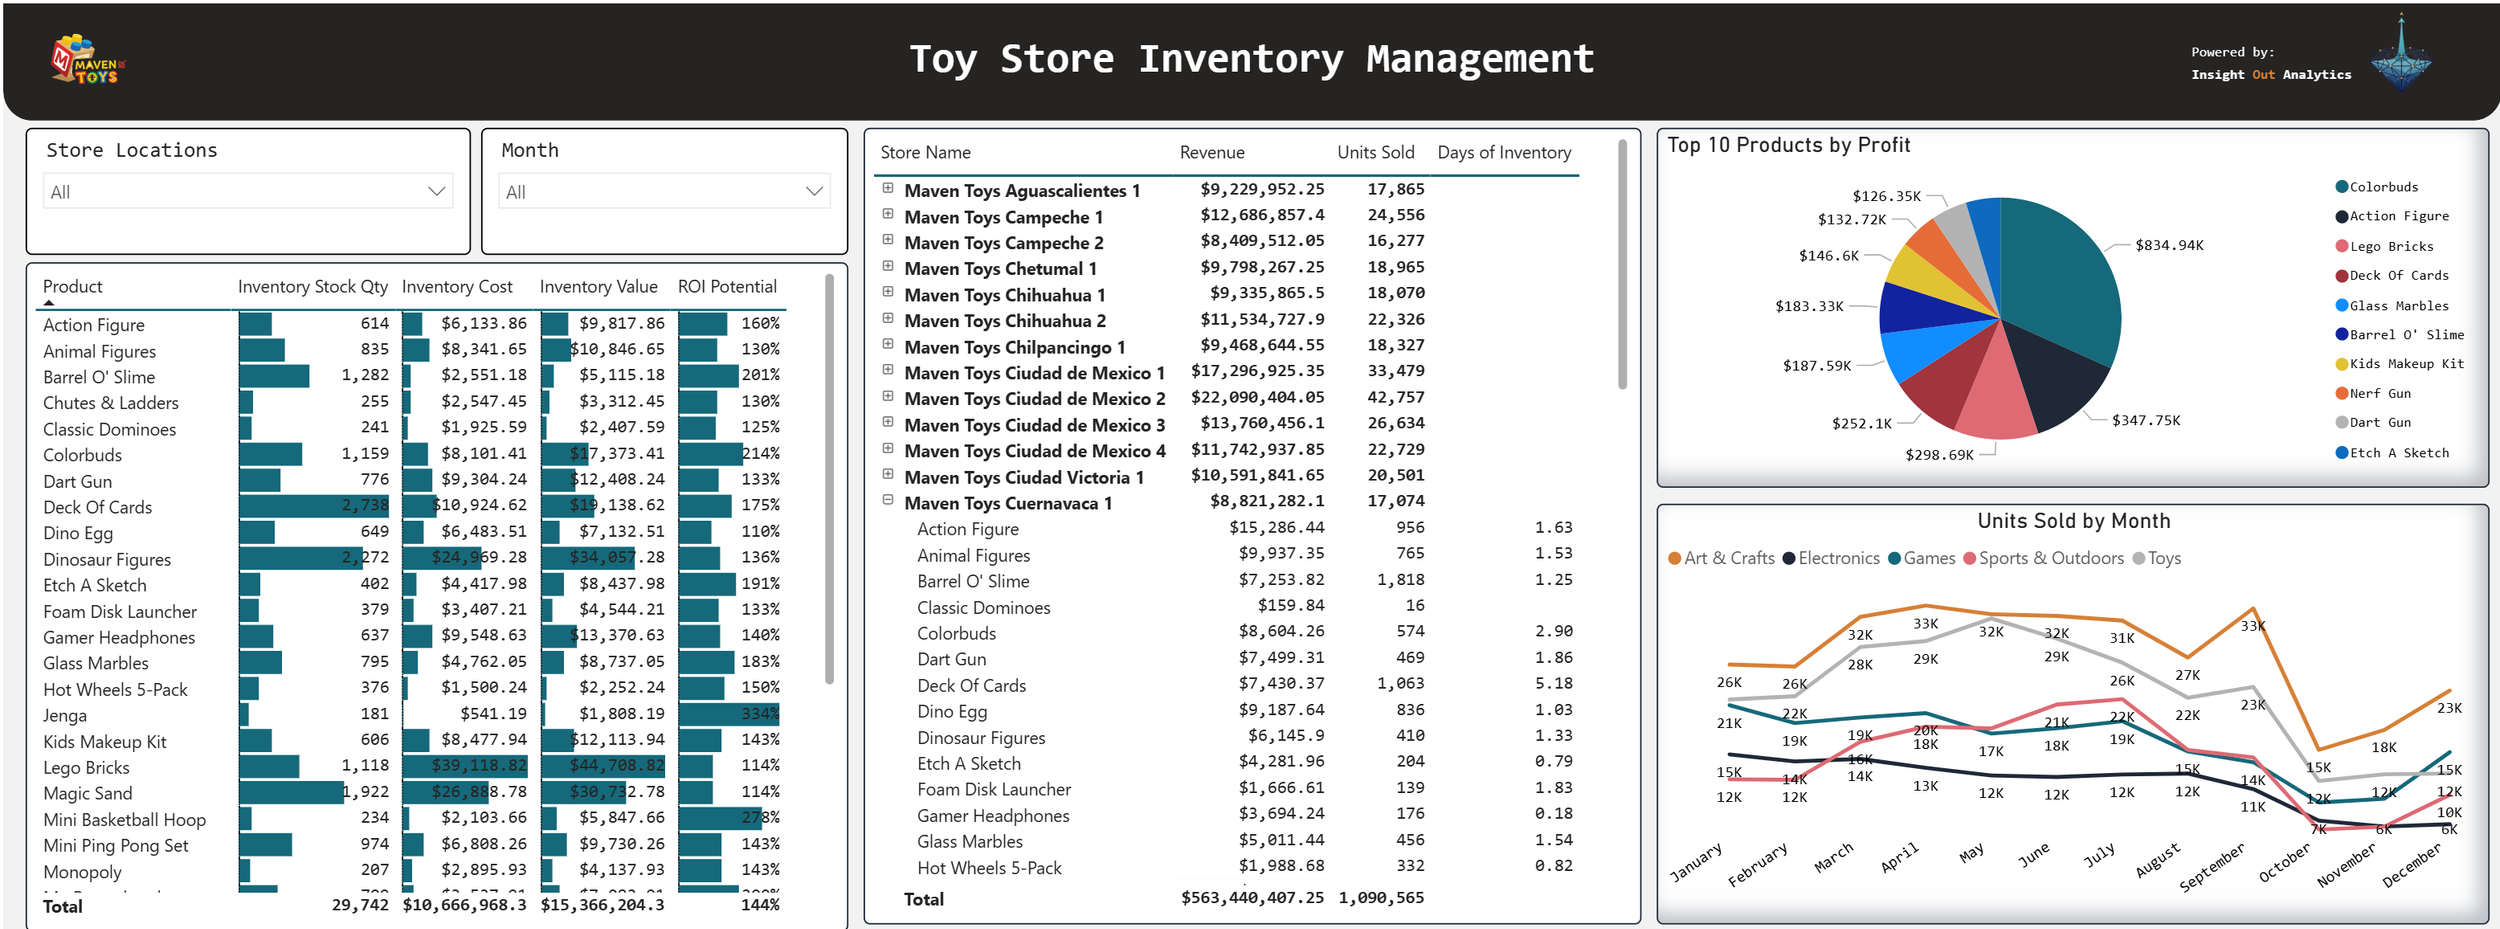Select Art & Crafts line legend
The height and width of the screenshot is (929, 2500).
tap(1721, 558)
